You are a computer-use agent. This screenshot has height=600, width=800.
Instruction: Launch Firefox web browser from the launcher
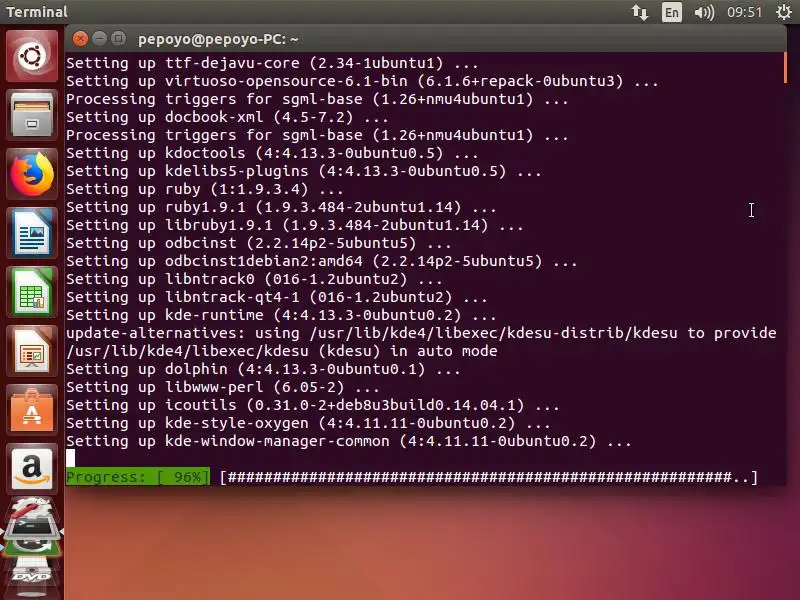[x=32, y=174]
